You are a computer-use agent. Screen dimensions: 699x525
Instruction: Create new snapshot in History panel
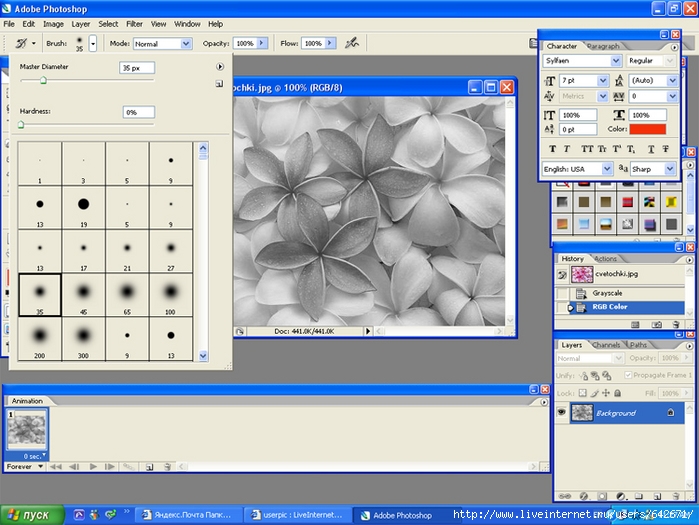tap(656, 325)
